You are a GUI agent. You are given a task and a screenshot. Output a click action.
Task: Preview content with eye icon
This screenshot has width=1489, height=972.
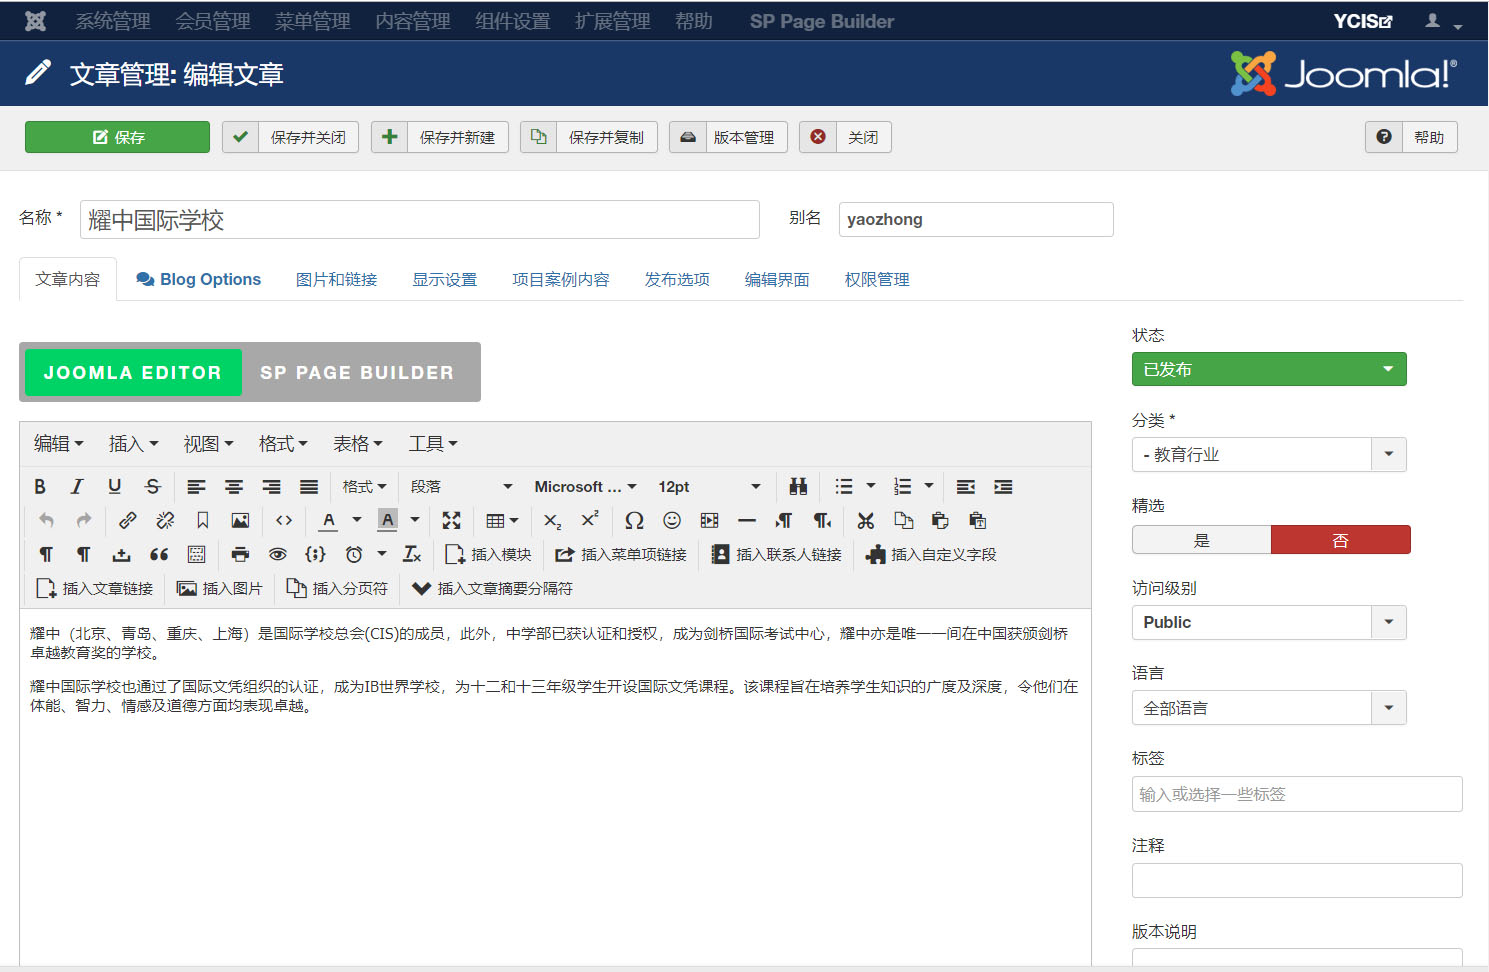pyautogui.click(x=278, y=555)
